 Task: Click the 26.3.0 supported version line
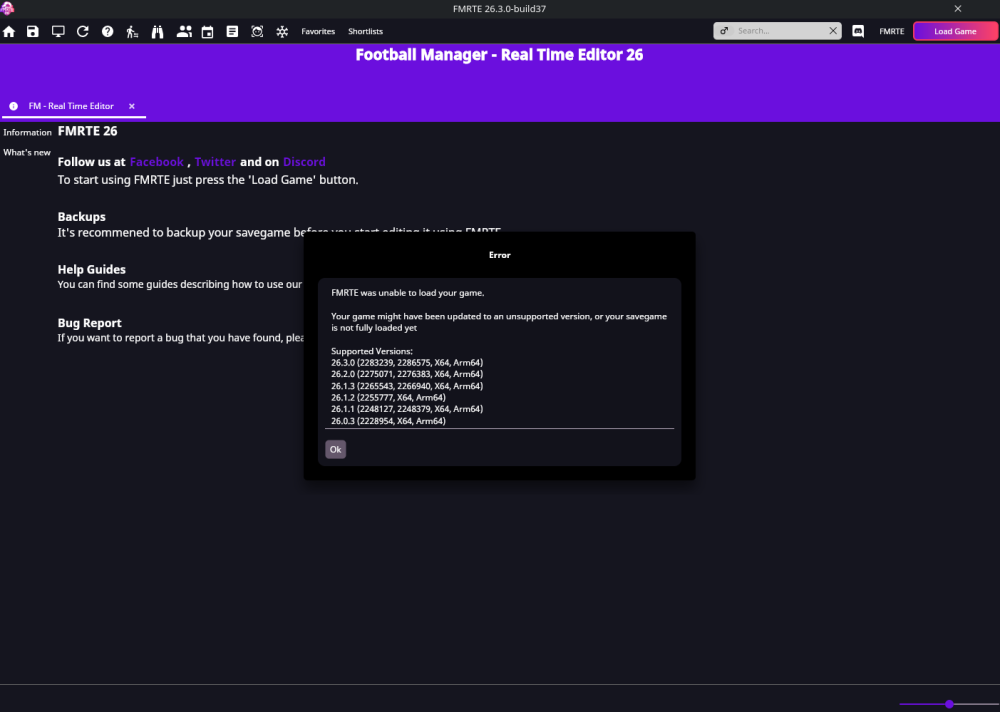pyautogui.click(x=407, y=362)
